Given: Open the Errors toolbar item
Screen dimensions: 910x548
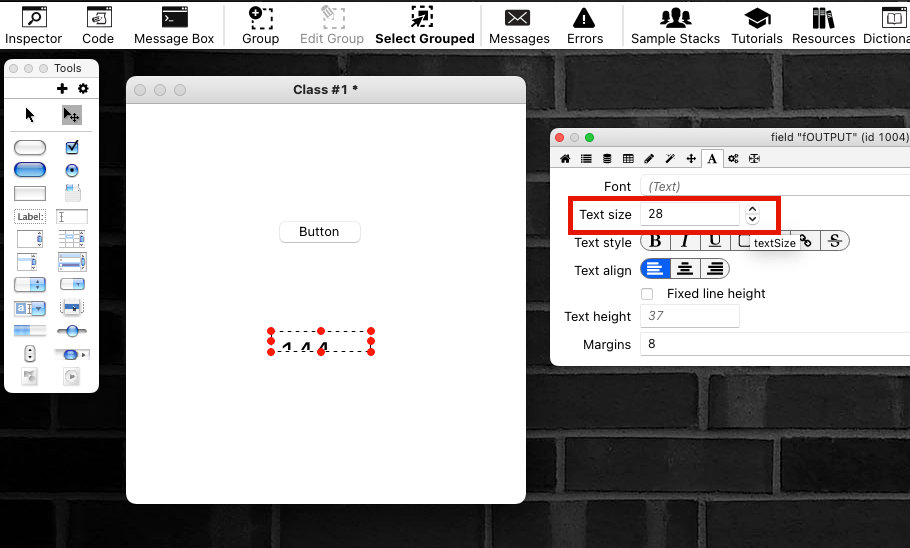Looking at the screenshot, I should 584,26.
